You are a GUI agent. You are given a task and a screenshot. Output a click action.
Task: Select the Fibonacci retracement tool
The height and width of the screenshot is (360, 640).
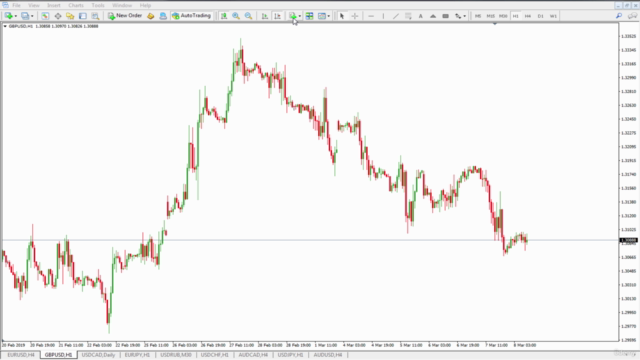pos(408,16)
